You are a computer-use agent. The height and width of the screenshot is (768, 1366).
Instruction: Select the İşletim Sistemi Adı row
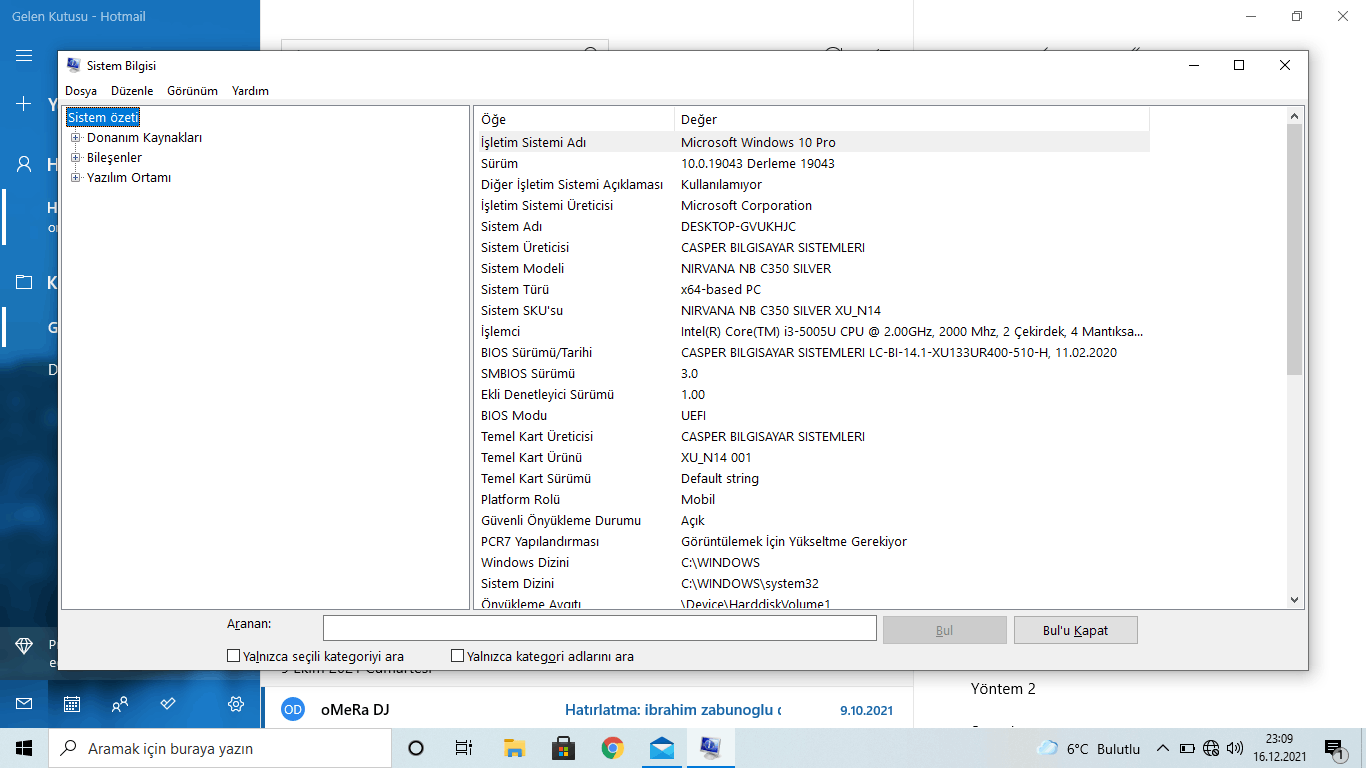pyautogui.click(x=812, y=143)
